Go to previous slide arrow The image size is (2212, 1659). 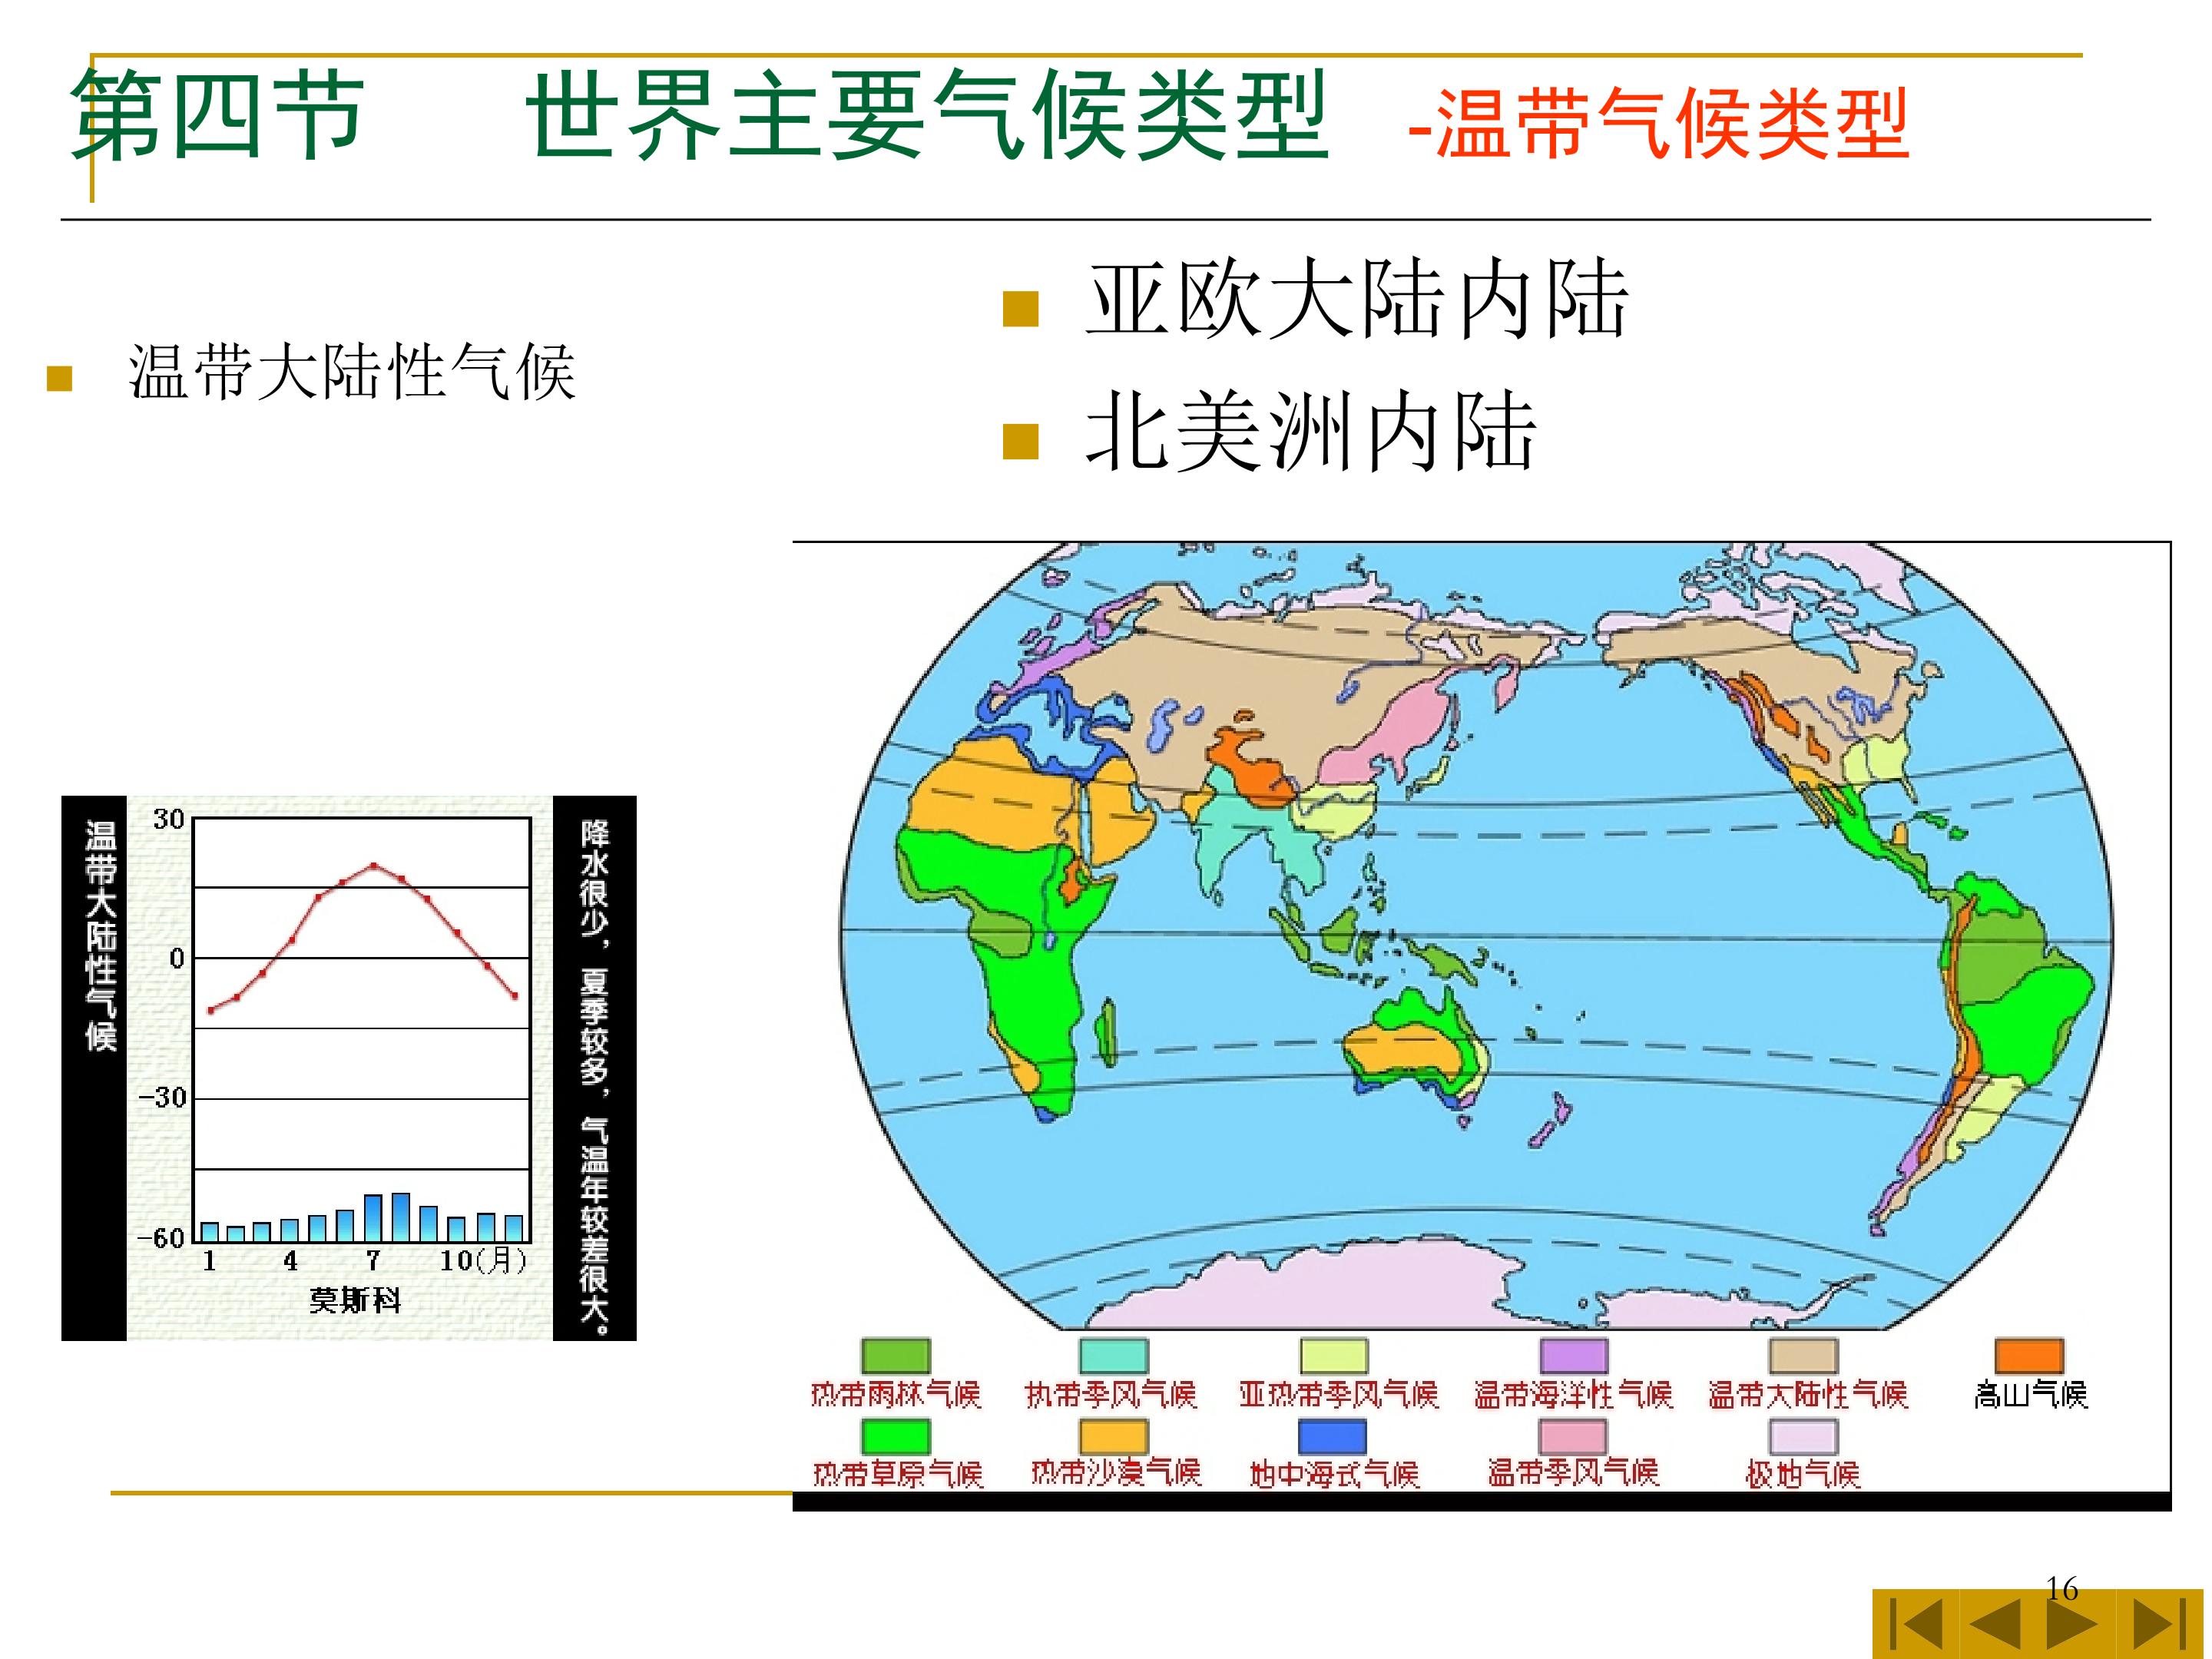[1996, 1624]
